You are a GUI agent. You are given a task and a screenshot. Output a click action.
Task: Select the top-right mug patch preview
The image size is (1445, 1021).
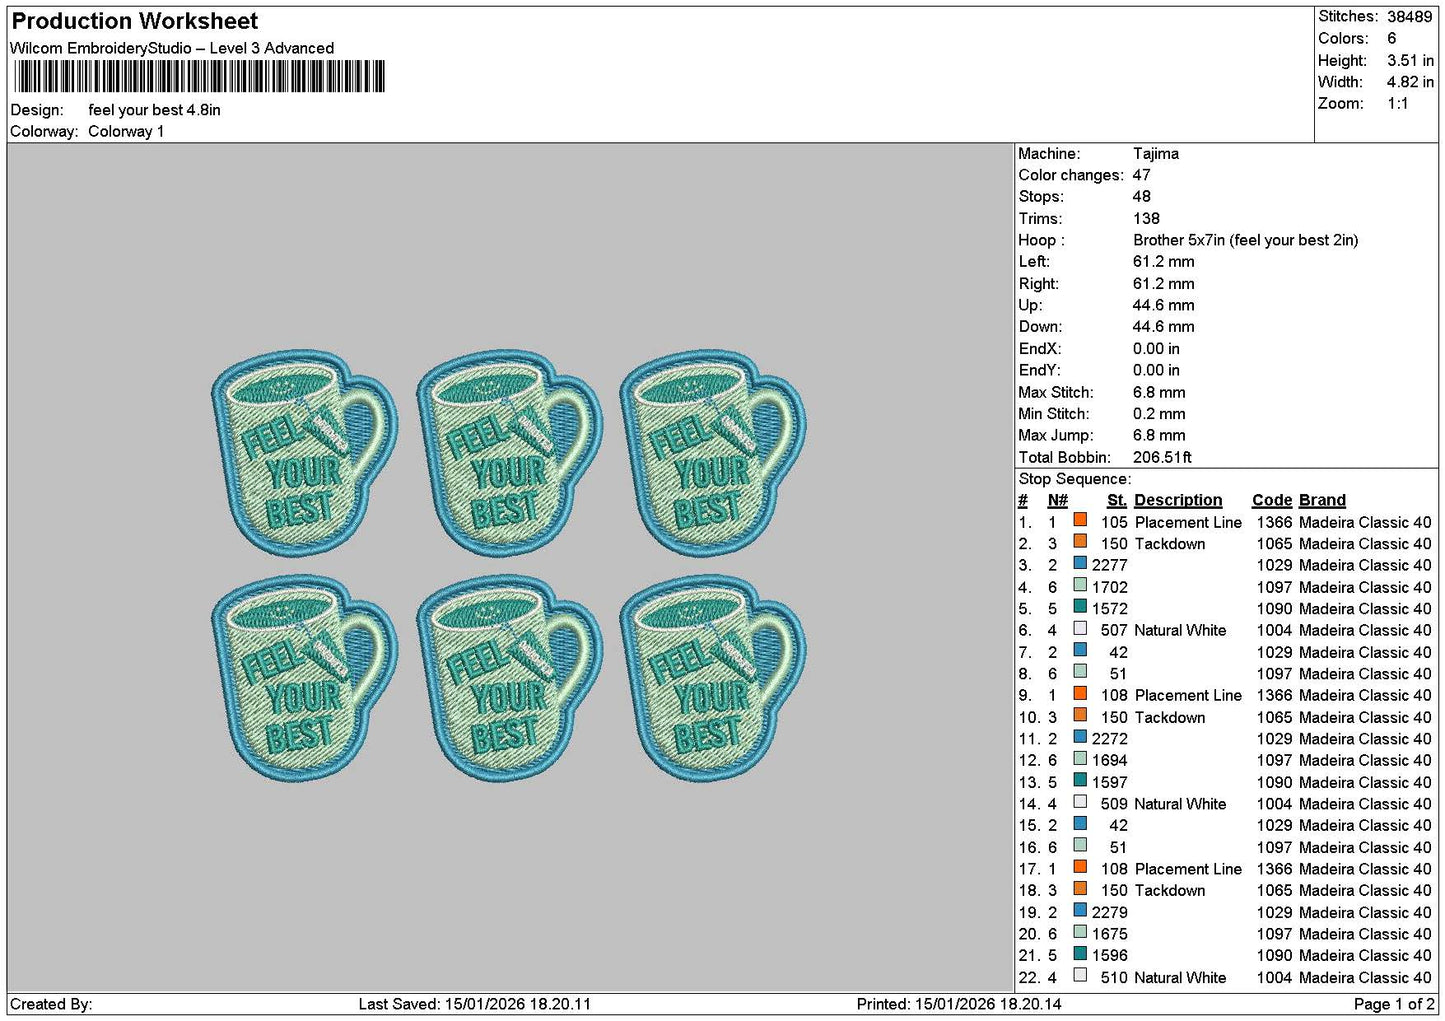(713, 452)
